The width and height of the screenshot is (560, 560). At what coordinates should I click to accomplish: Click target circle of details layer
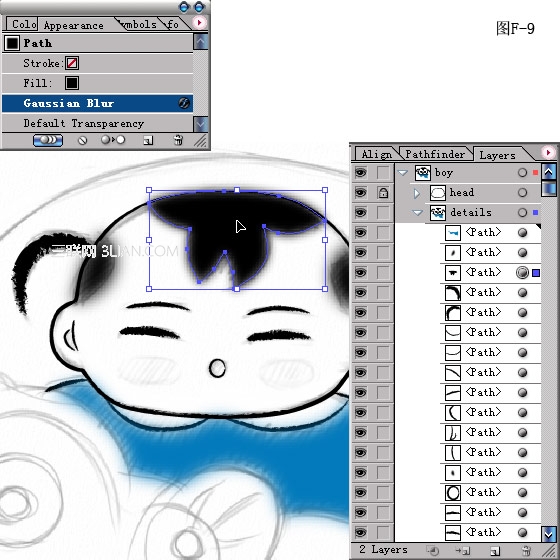click(x=522, y=213)
